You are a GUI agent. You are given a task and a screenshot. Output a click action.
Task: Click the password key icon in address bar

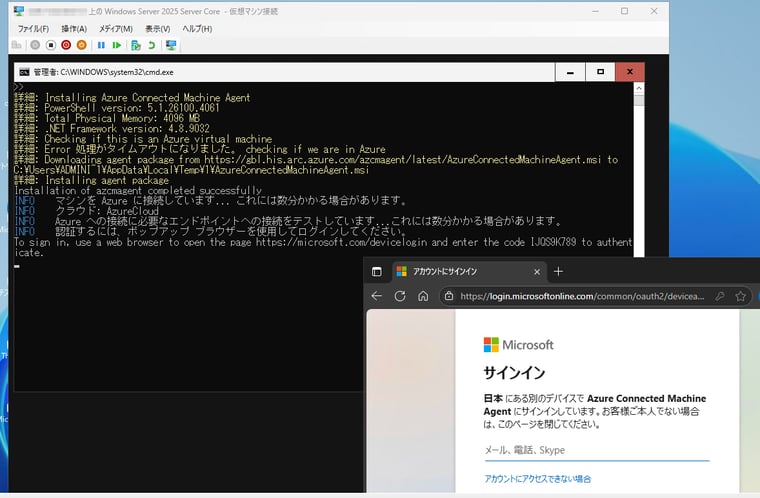[x=720, y=296]
